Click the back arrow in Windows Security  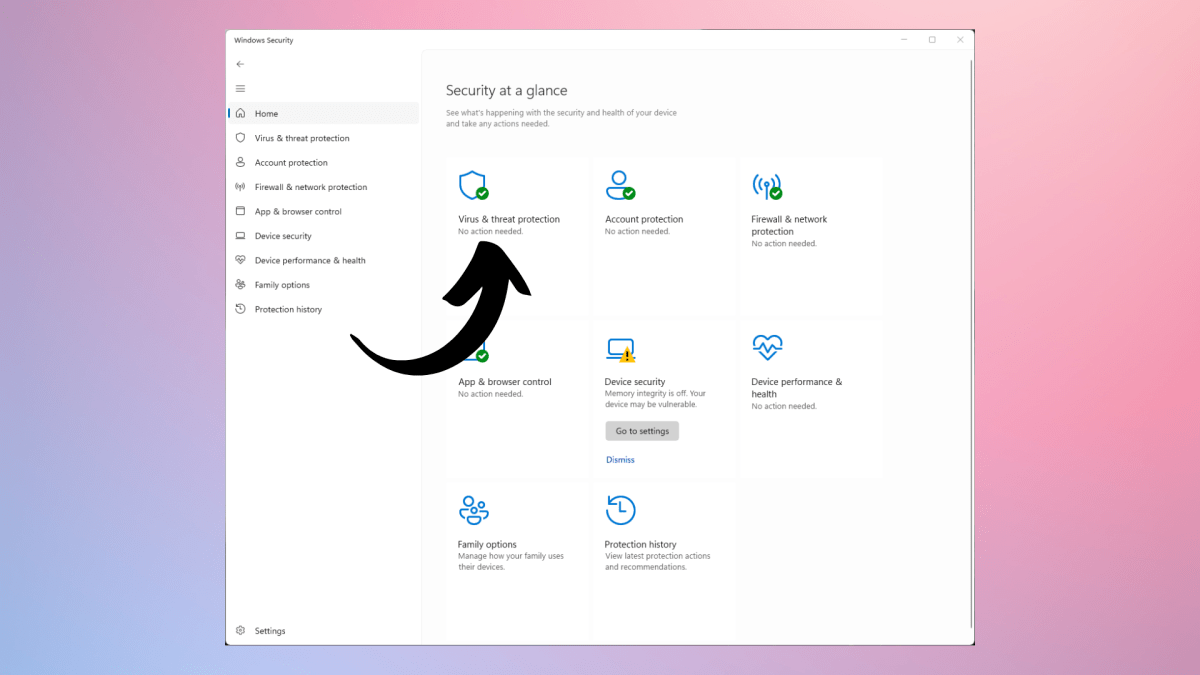coord(240,64)
